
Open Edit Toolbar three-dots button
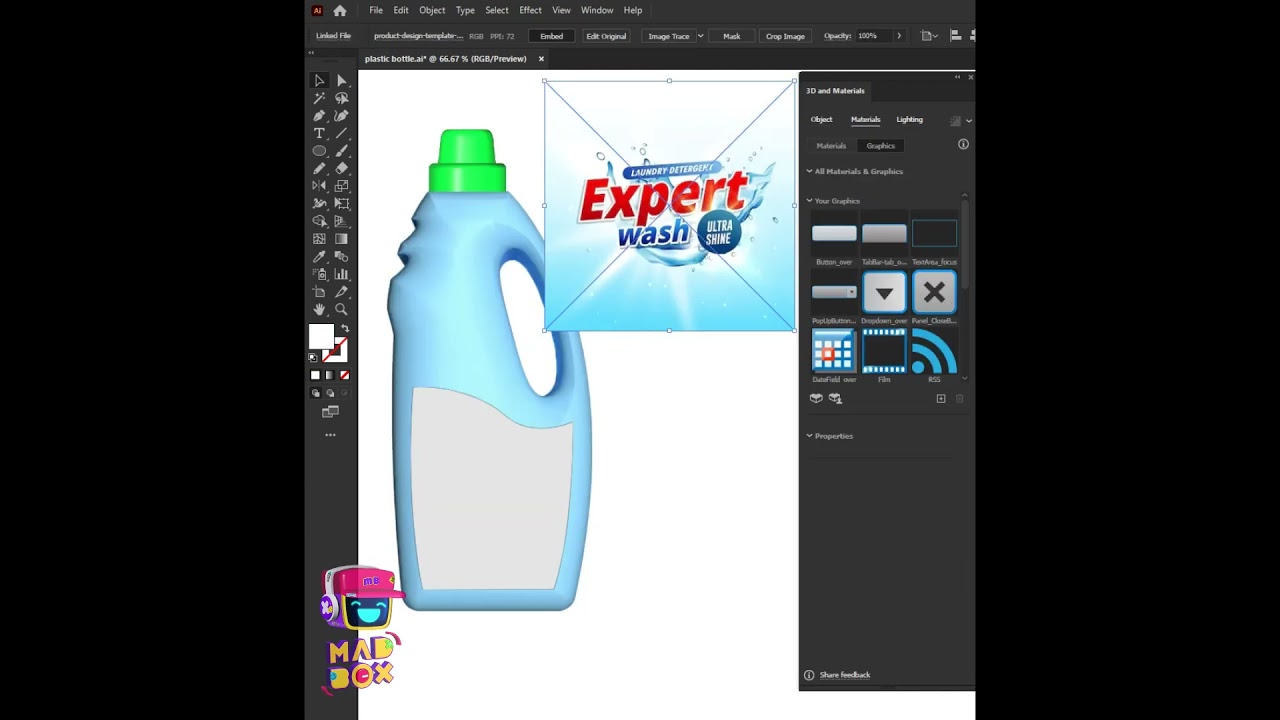point(330,435)
